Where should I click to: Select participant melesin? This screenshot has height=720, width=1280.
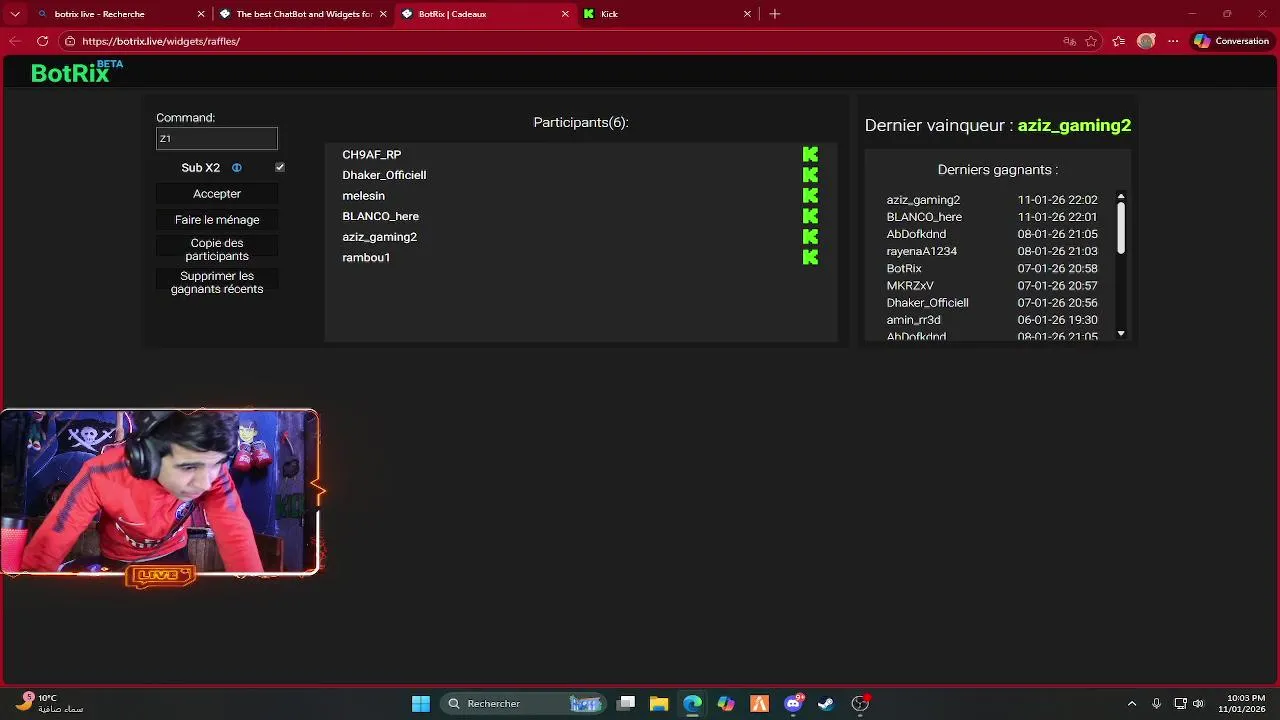pyautogui.click(x=363, y=196)
